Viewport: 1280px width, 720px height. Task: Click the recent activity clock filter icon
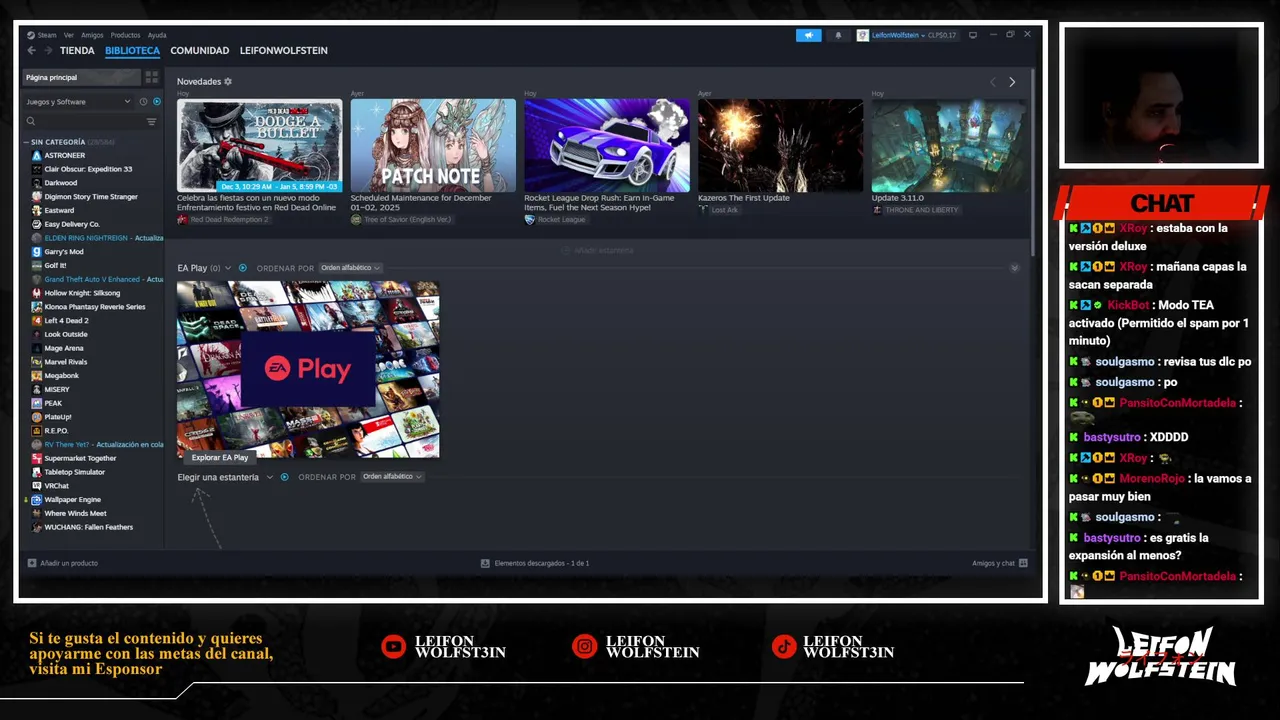143,102
